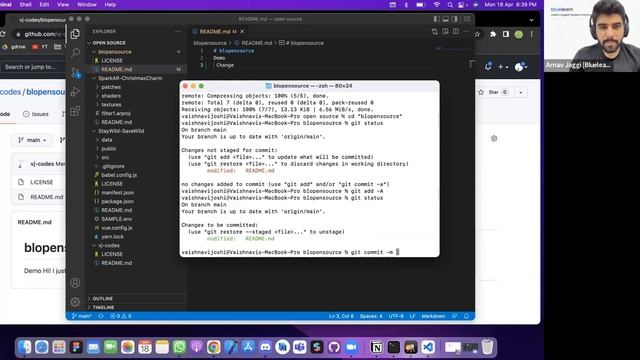
Task: Open the Manage gear in VS Code activity bar
Action: [75, 302]
